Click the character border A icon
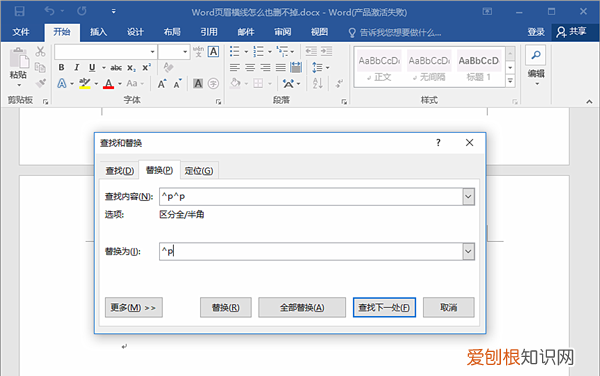600x376 pixels. pos(214,52)
